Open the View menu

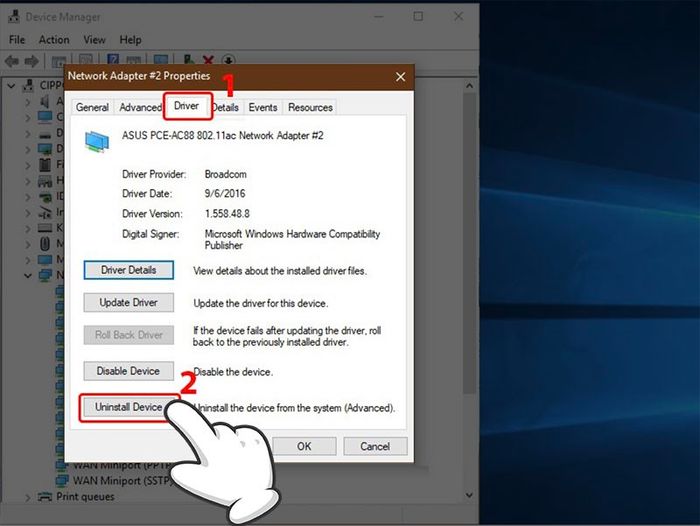(x=94, y=40)
